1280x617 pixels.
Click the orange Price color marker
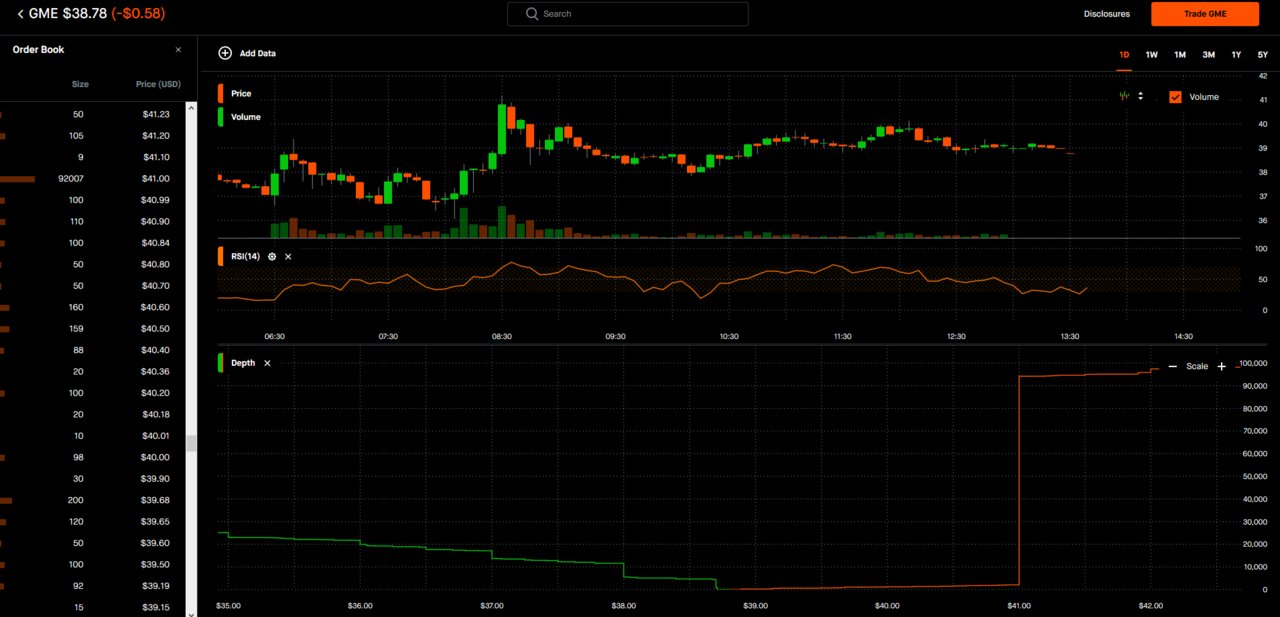[221, 93]
